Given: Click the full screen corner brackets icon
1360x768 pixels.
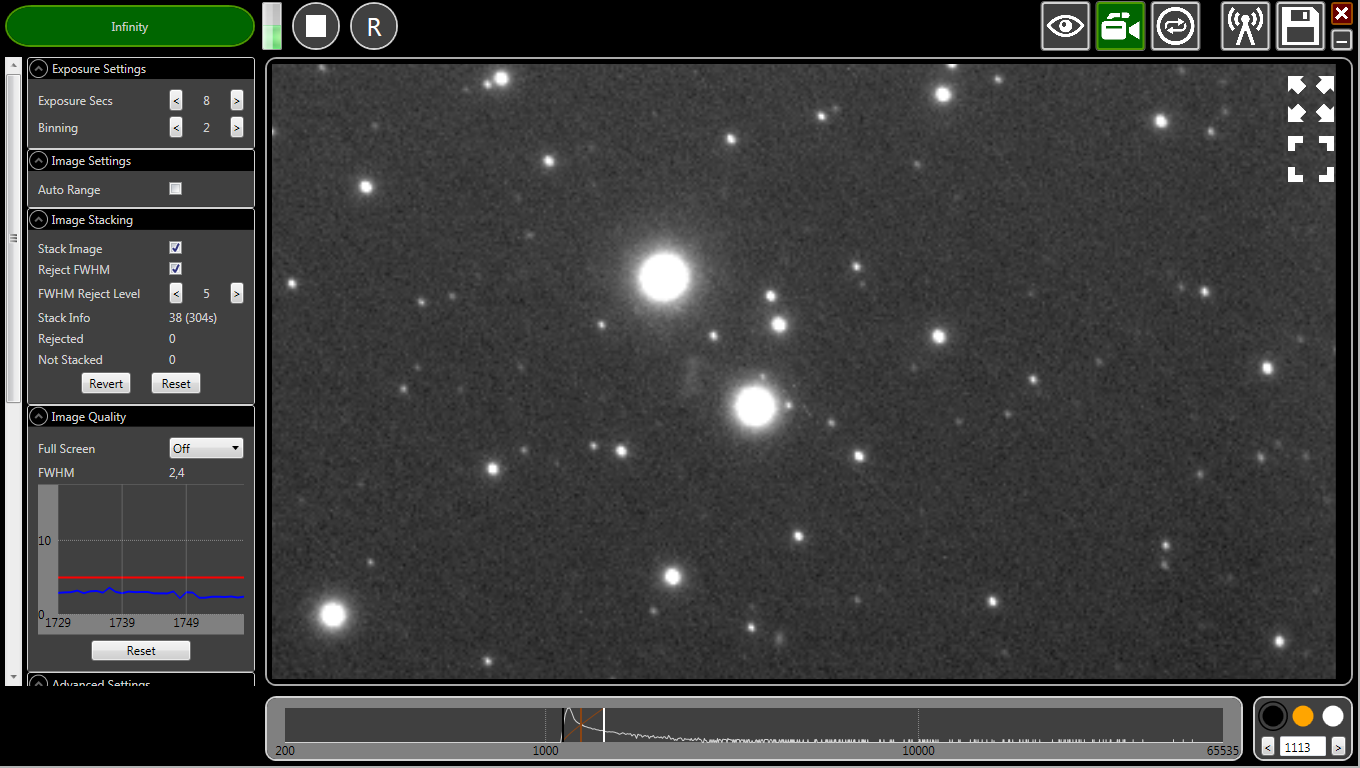Looking at the screenshot, I should coord(1311,159).
